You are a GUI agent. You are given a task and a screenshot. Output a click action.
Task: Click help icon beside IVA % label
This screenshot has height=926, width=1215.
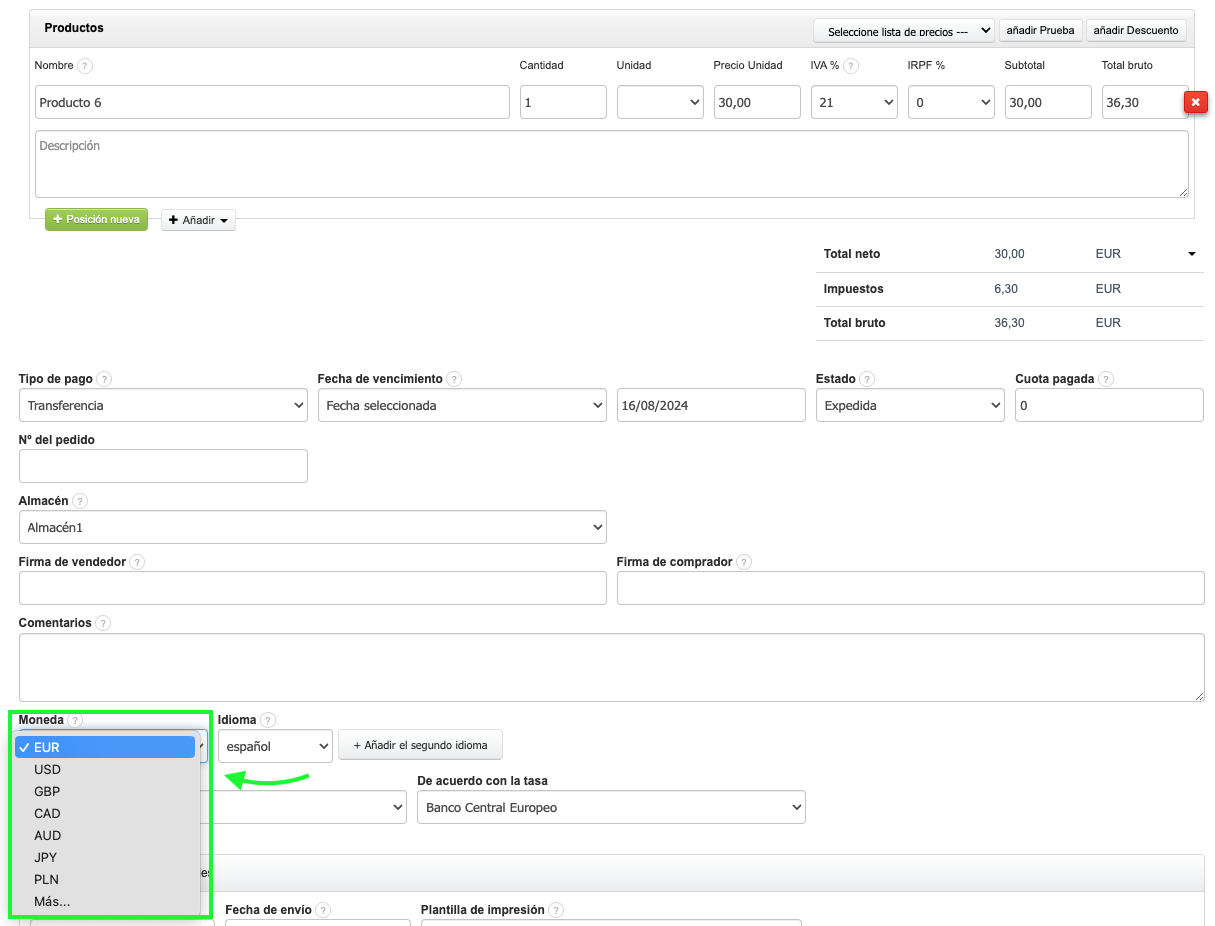point(851,66)
